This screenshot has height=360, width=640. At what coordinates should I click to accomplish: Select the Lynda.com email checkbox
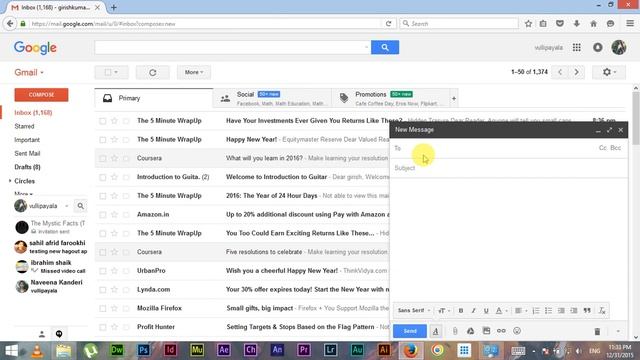[102, 290]
